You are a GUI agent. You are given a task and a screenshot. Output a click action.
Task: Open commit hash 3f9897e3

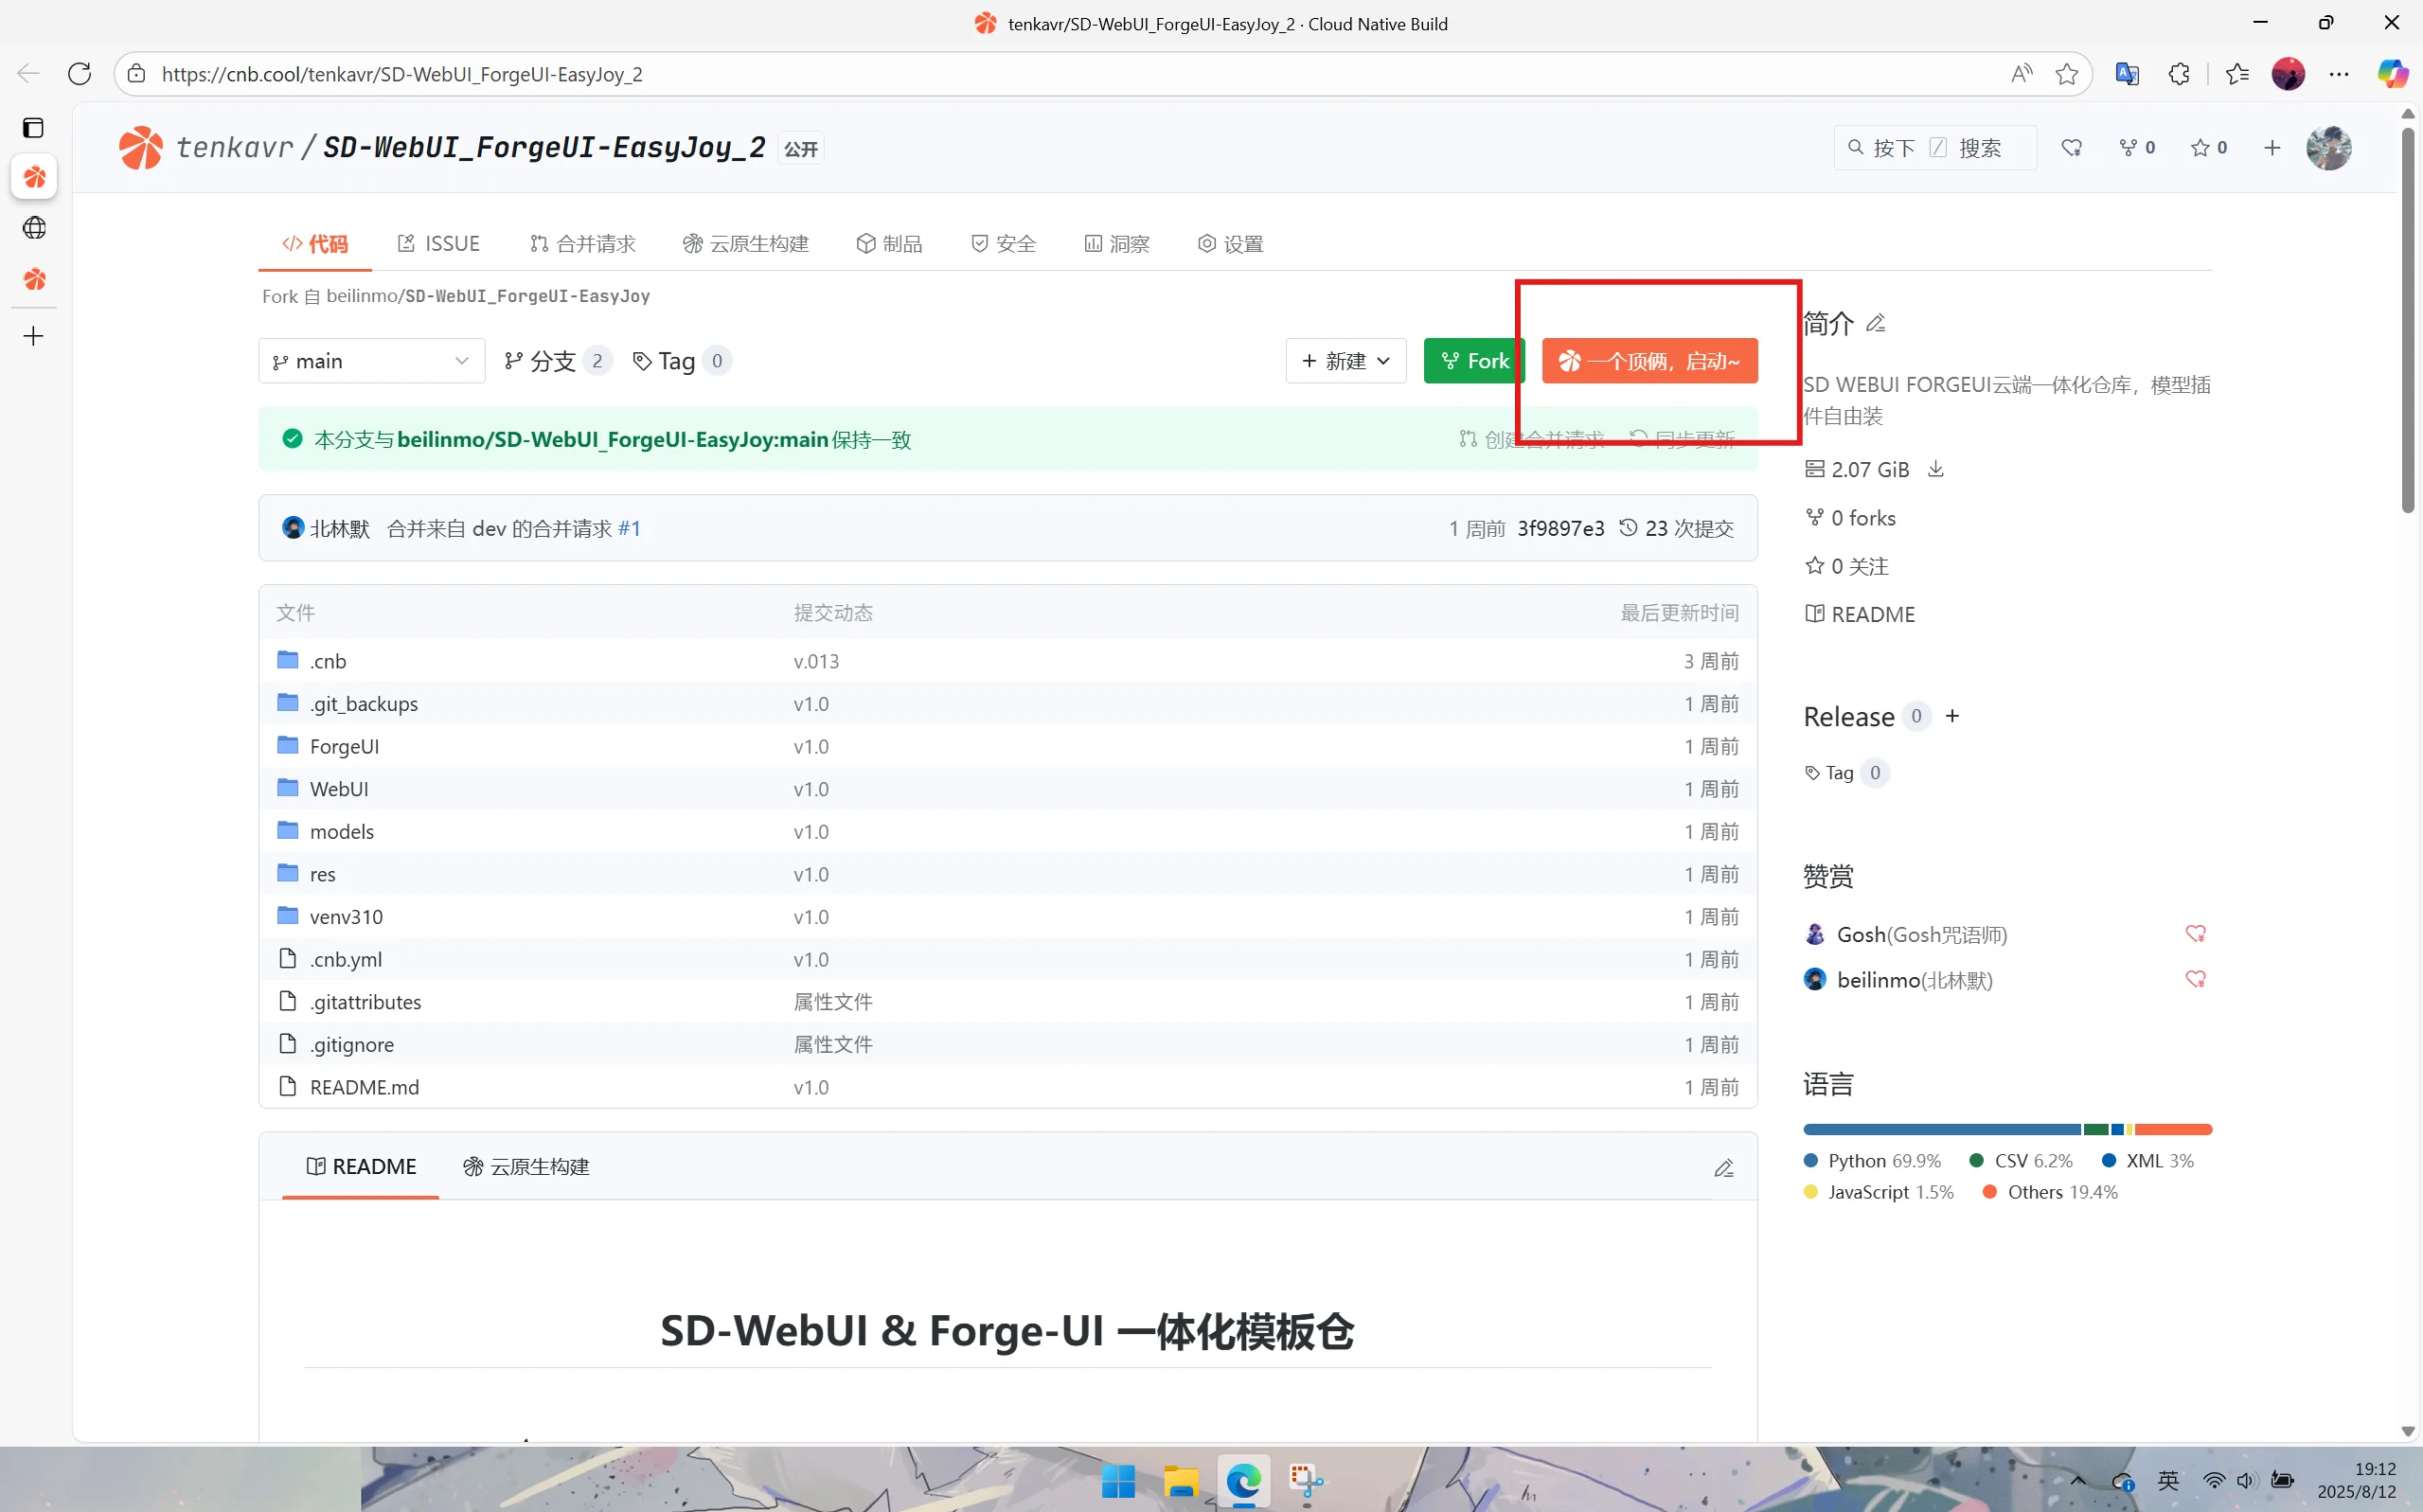coord(1560,528)
